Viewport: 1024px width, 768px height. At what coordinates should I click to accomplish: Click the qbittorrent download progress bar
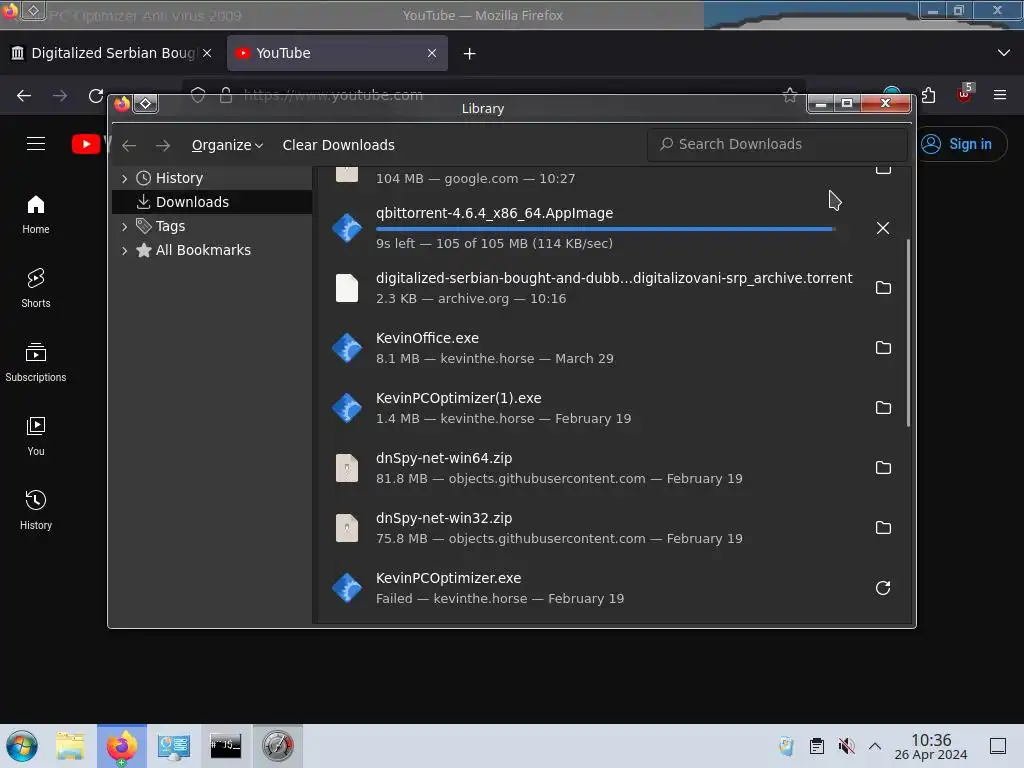click(x=605, y=229)
